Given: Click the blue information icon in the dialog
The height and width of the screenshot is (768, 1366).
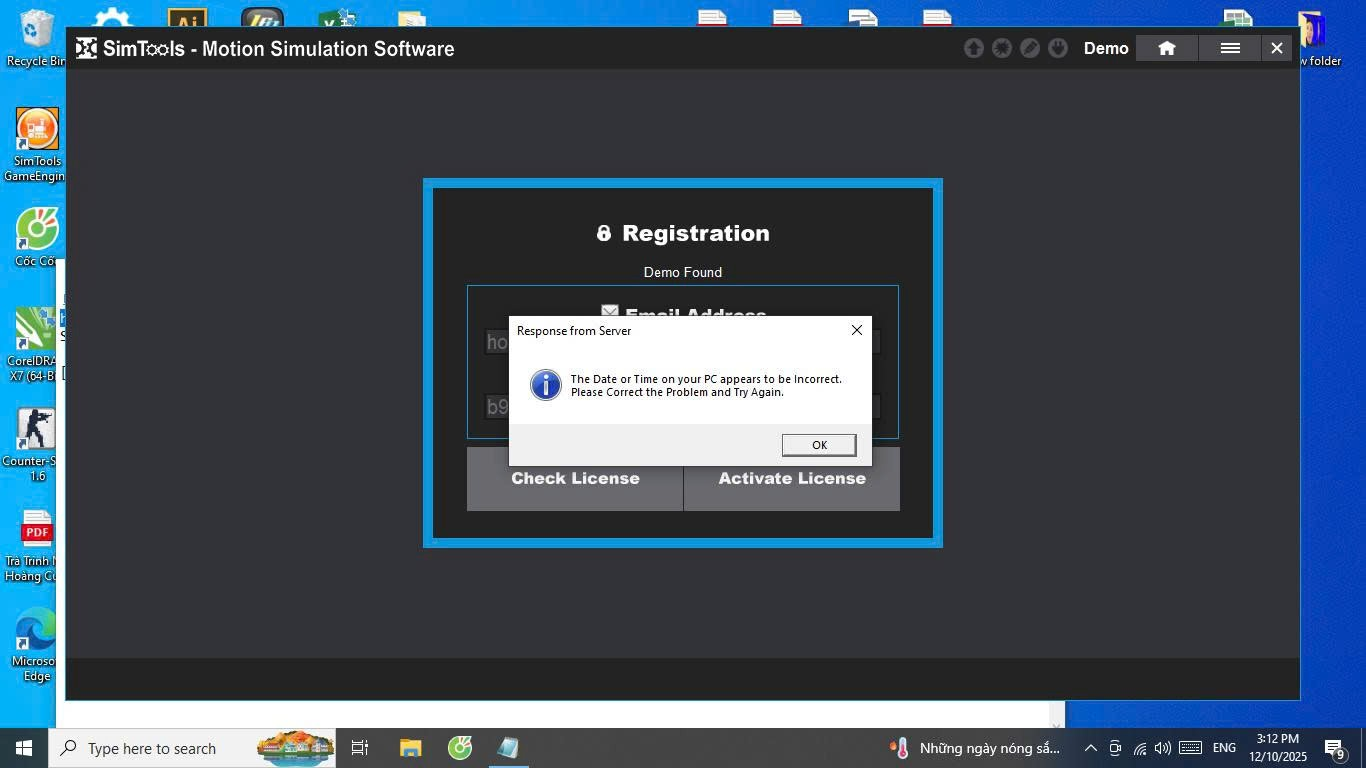Looking at the screenshot, I should 546,385.
